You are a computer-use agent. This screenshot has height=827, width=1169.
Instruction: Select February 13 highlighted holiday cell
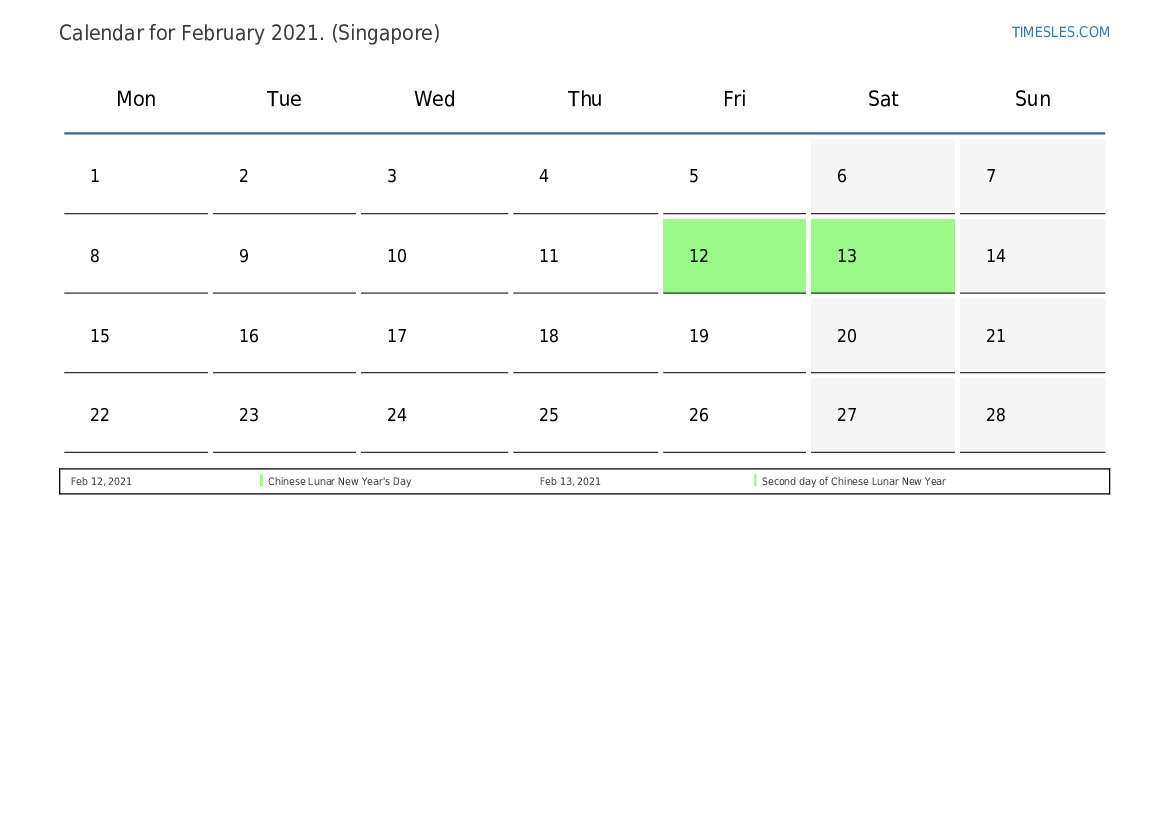(x=882, y=256)
